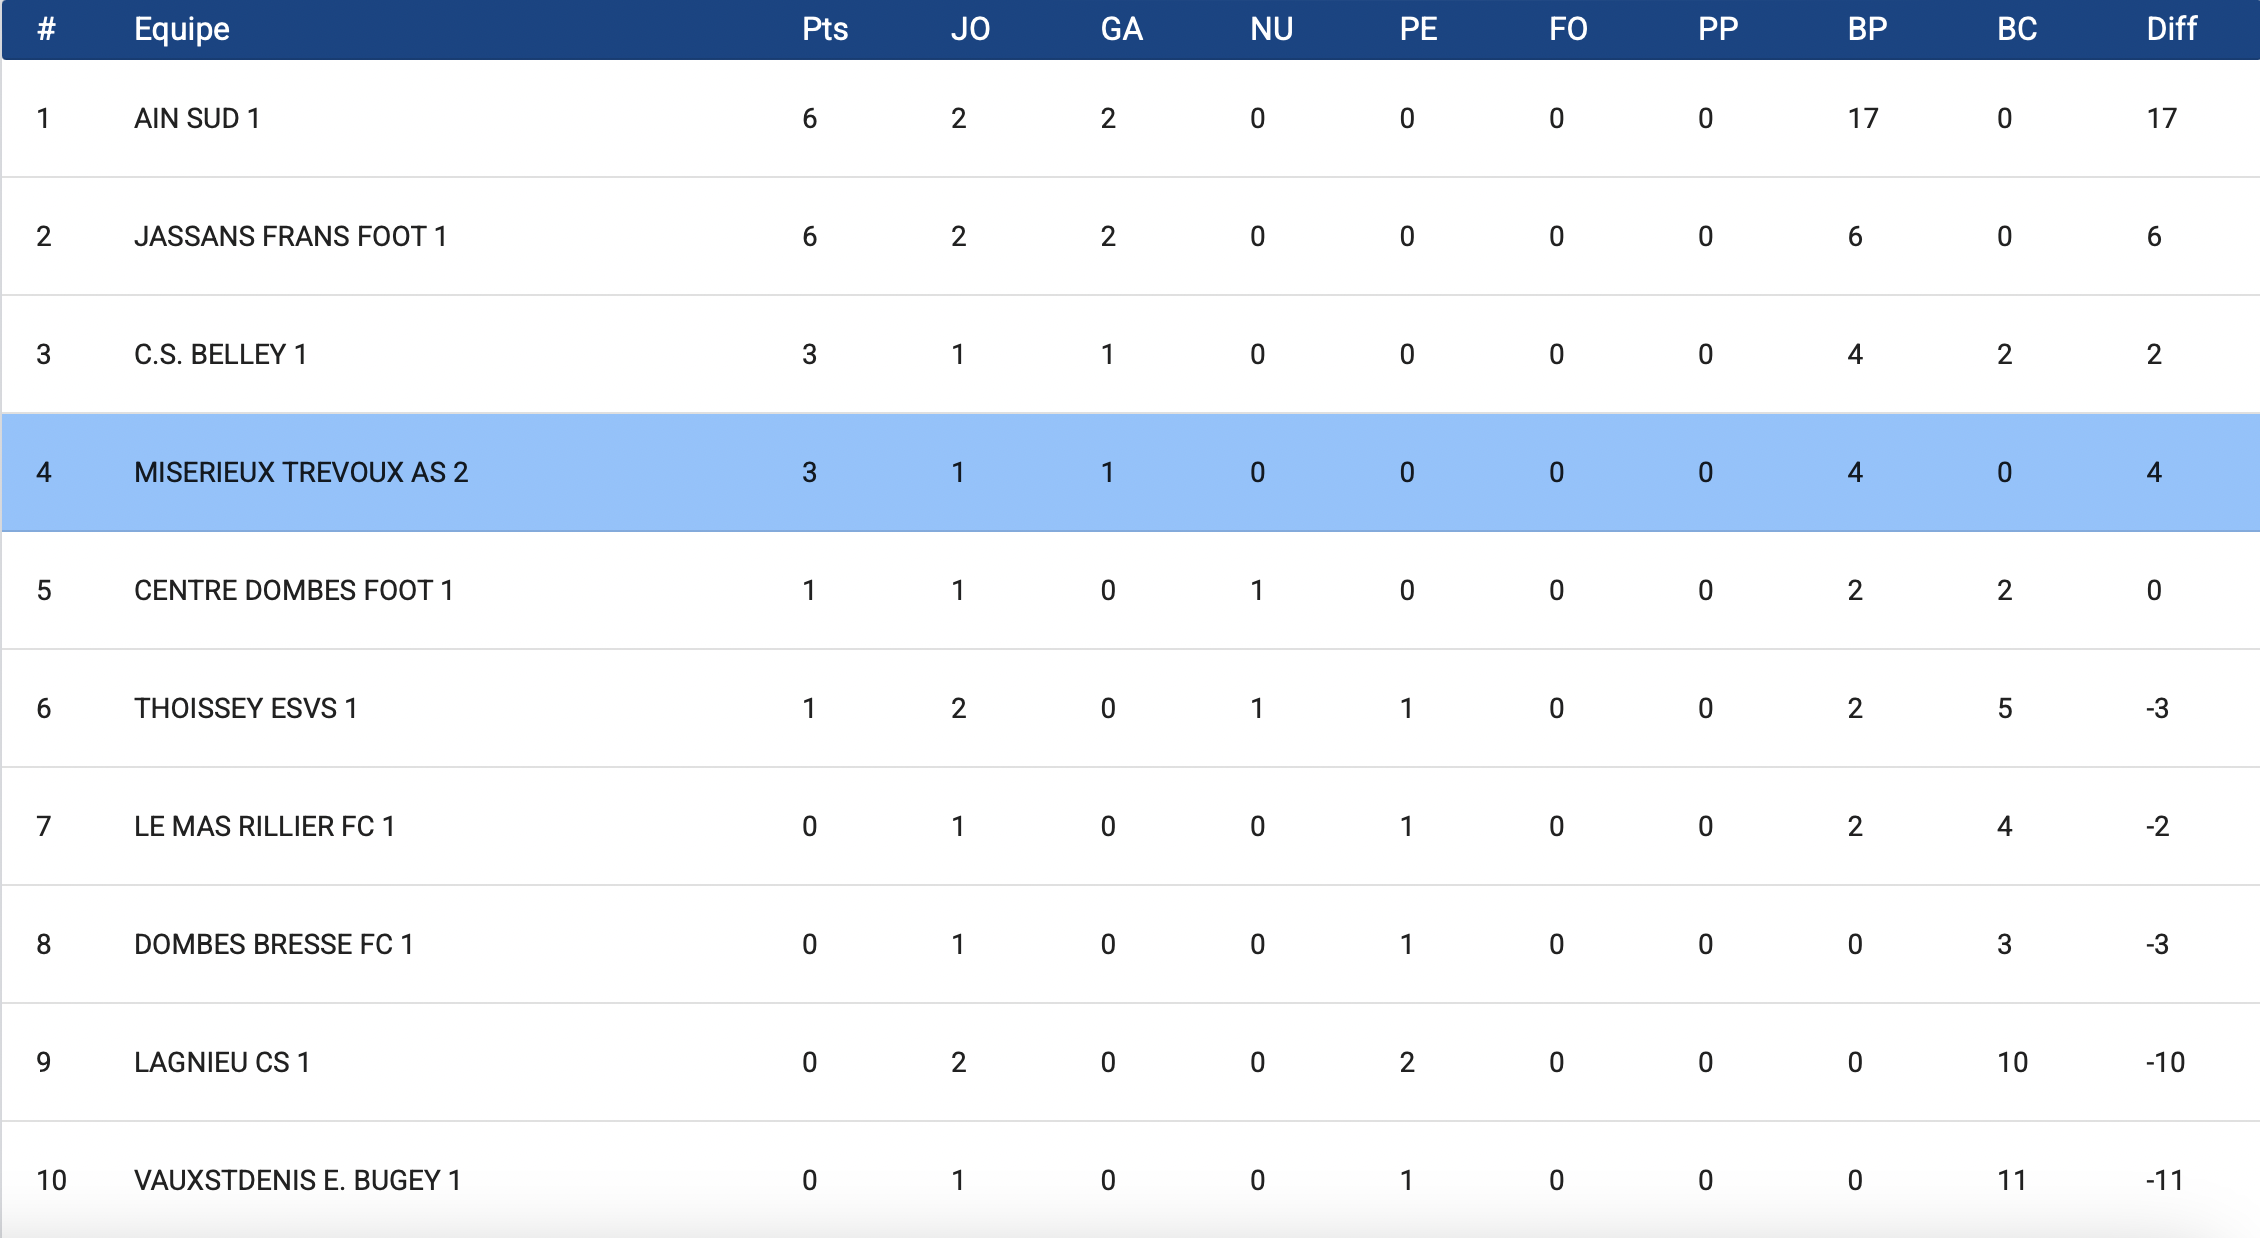This screenshot has width=2260, height=1238.
Task: Select CENTRE DOMBES FOOT 1 team
Action: click(x=293, y=591)
